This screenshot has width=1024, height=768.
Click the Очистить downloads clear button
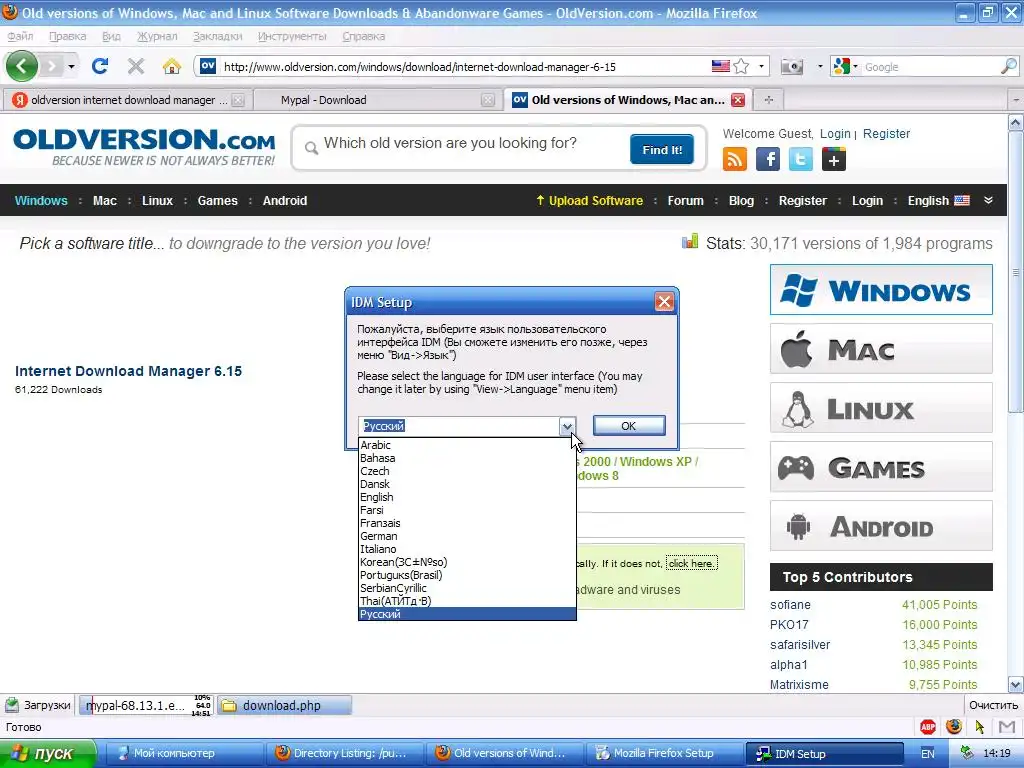click(993, 705)
